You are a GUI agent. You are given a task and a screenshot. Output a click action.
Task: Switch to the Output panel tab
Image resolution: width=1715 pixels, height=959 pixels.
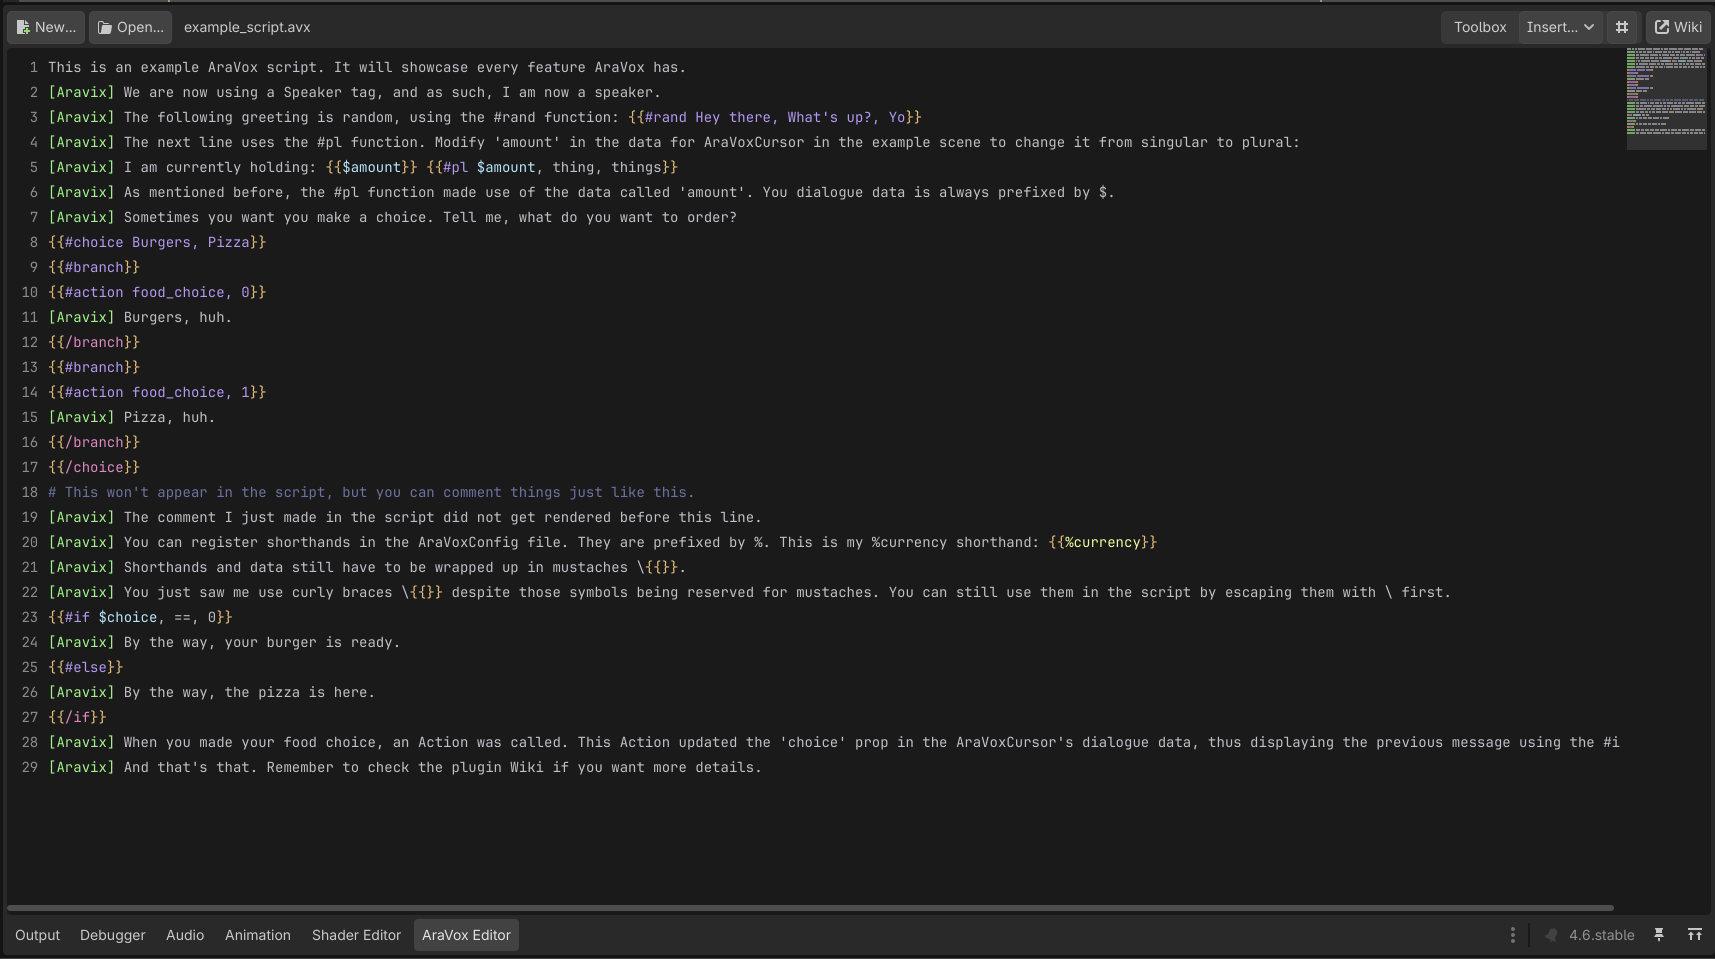tap(38, 935)
